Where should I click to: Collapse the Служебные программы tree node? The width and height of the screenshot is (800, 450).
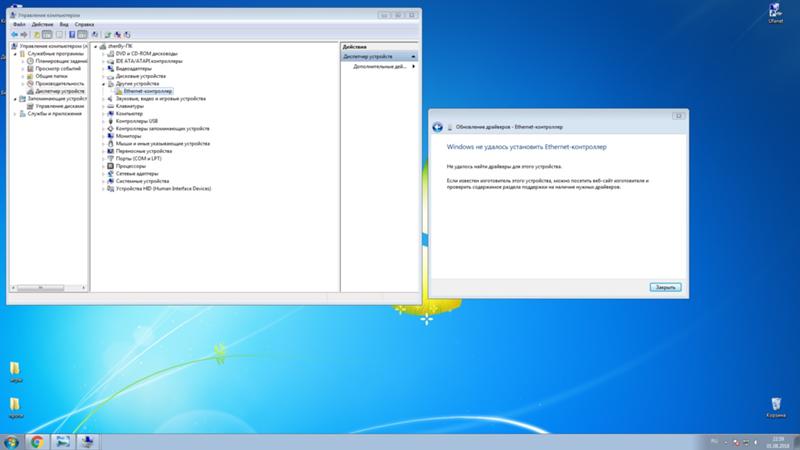pyautogui.click(x=15, y=54)
